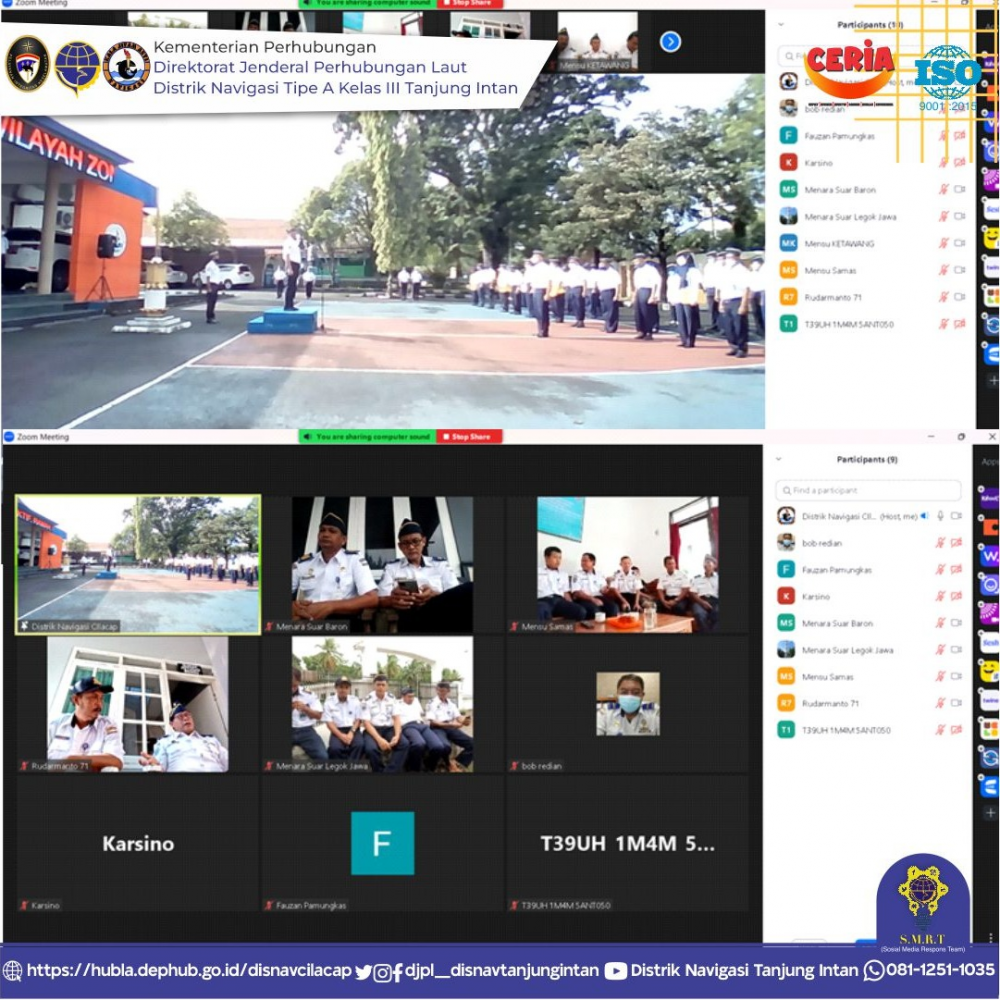Select the 'bob redian' row in the bottom list

868,543
